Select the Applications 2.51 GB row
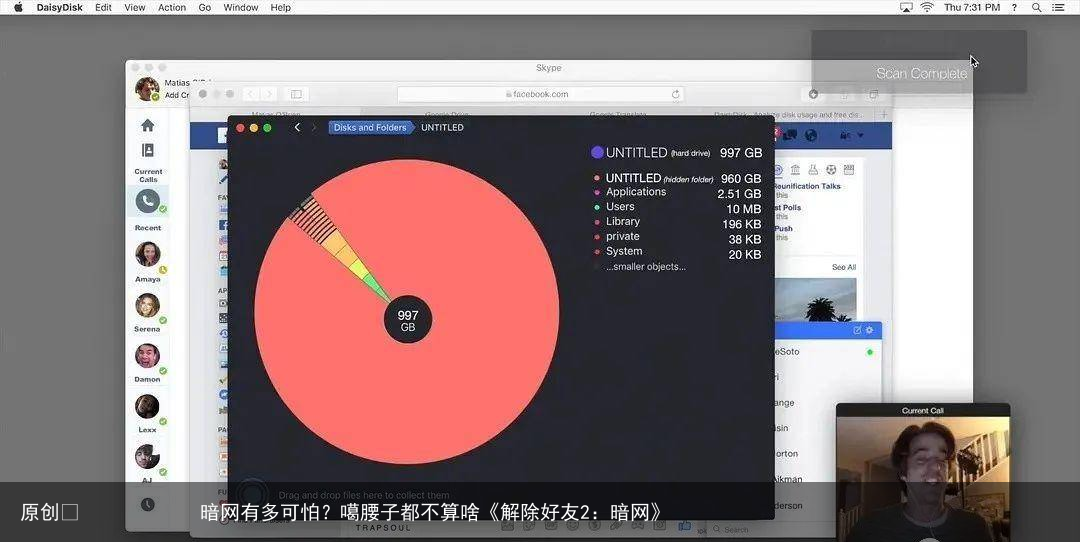Viewport: 1080px width, 542px height. [677, 193]
